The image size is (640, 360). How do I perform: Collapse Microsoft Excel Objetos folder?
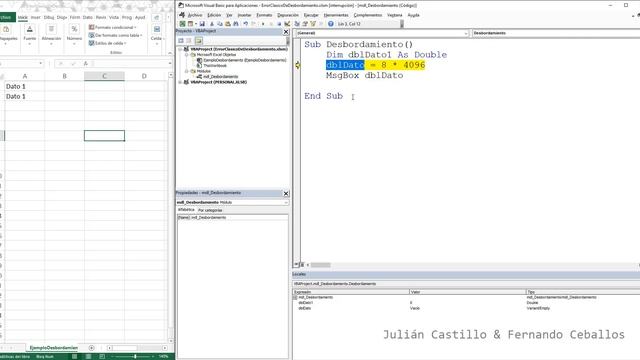coord(187,55)
